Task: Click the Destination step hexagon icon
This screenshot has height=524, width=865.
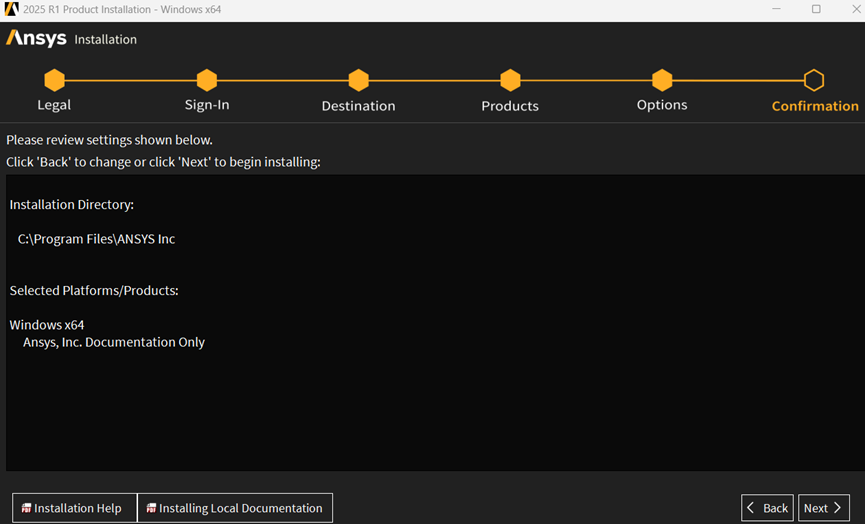Action: click(x=359, y=81)
